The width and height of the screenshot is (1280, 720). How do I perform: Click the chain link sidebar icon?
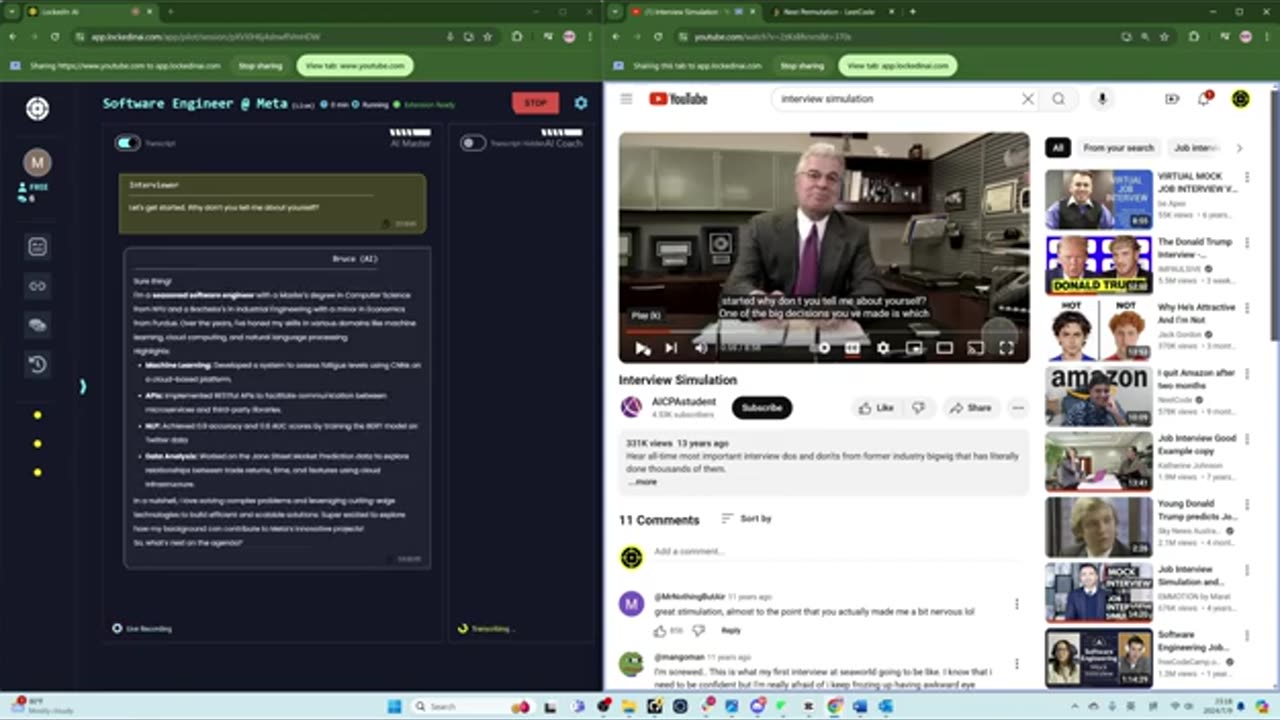click(x=37, y=286)
